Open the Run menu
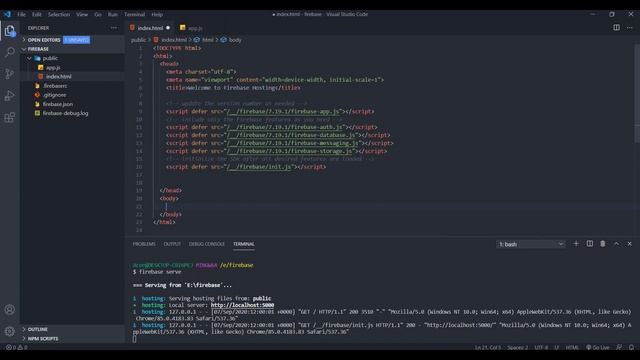The height and width of the screenshot is (360, 640). pyautogui.click(x=113, y=14)
